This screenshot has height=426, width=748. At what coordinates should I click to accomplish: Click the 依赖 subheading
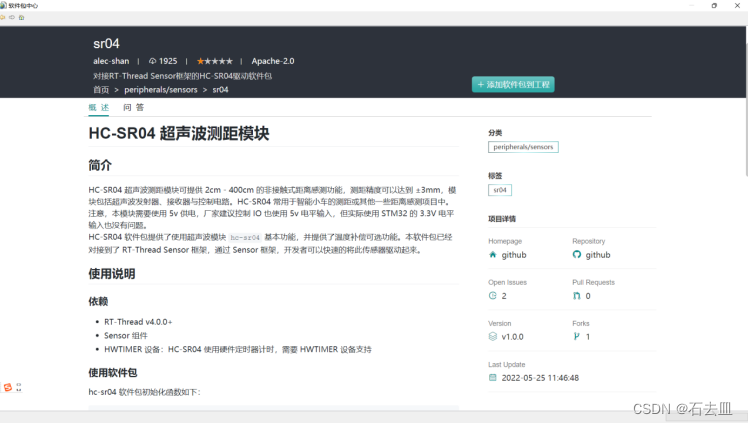coord(98,301)
